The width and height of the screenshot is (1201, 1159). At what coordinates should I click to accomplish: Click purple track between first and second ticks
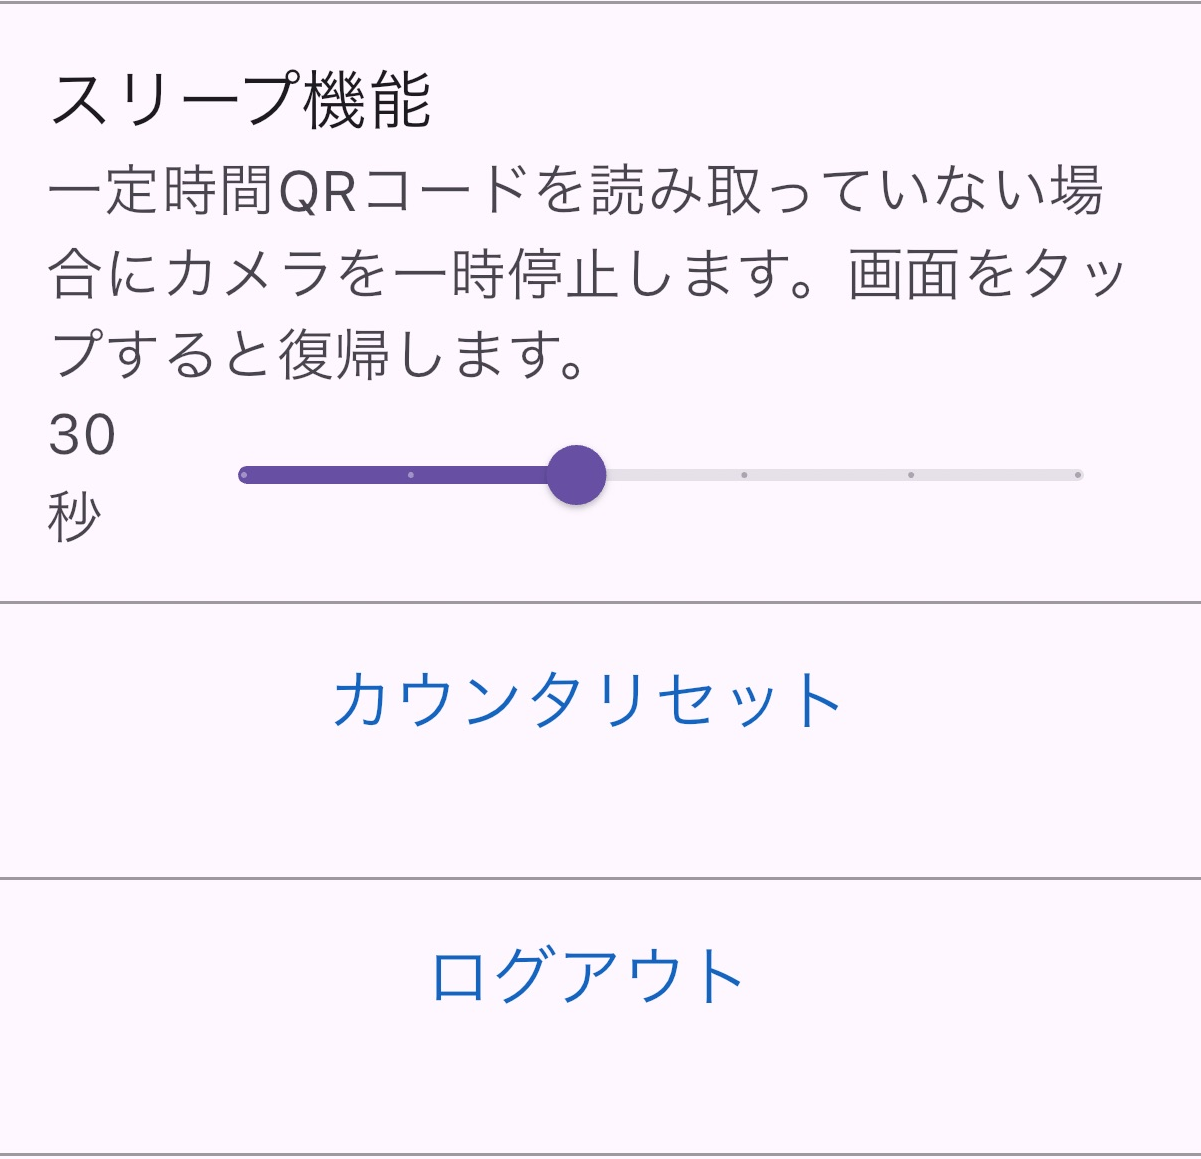[327, 475]
